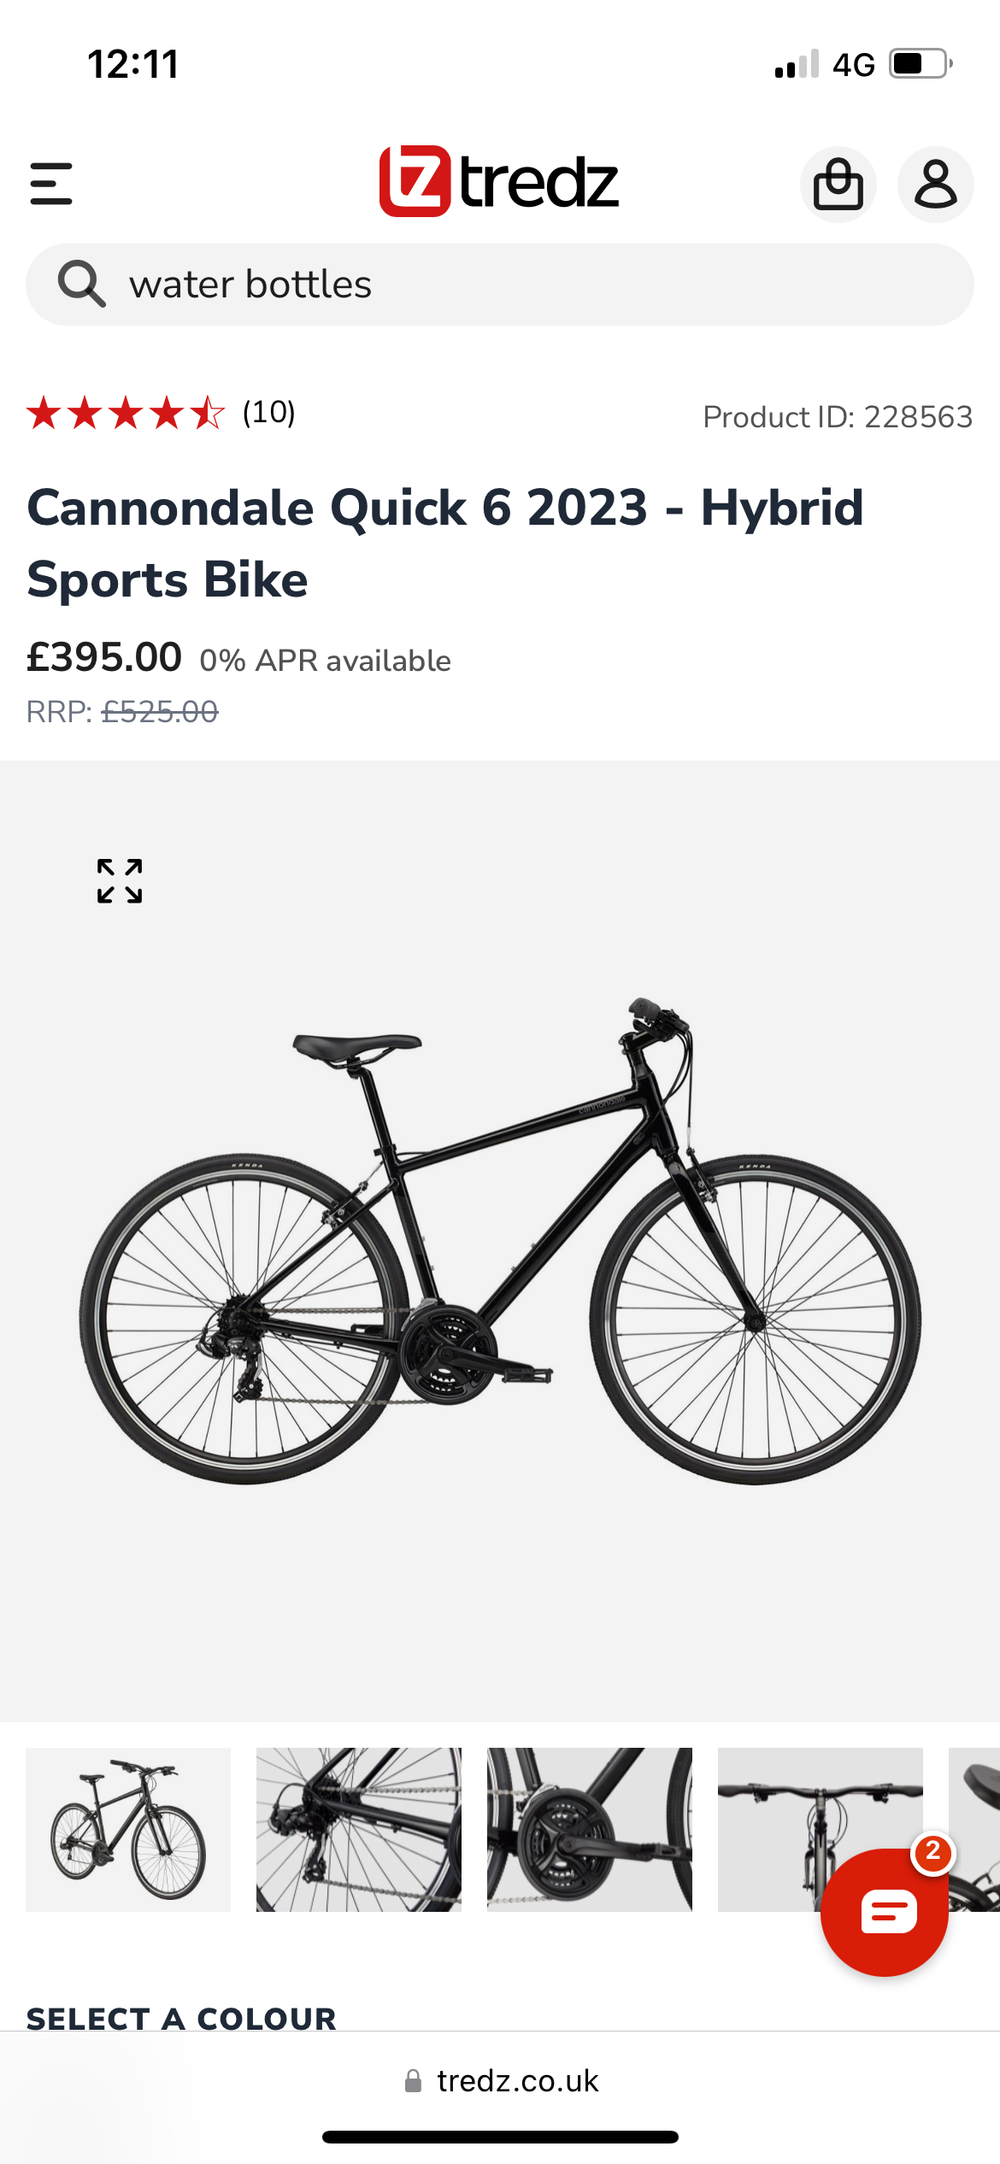Click the five-star rating stars
1000x2164 pixels.
point(126,412)
